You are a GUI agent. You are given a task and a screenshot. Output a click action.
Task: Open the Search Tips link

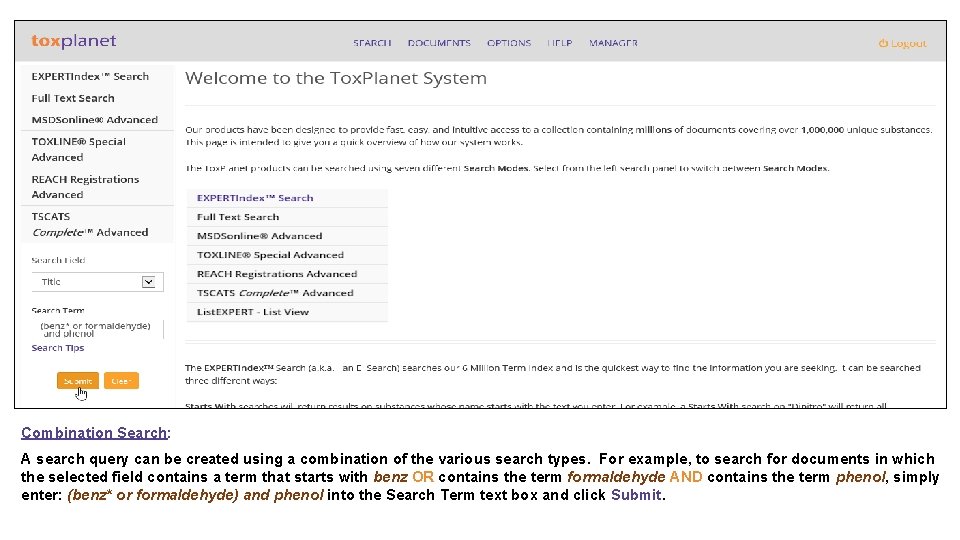tap(58, 348)
